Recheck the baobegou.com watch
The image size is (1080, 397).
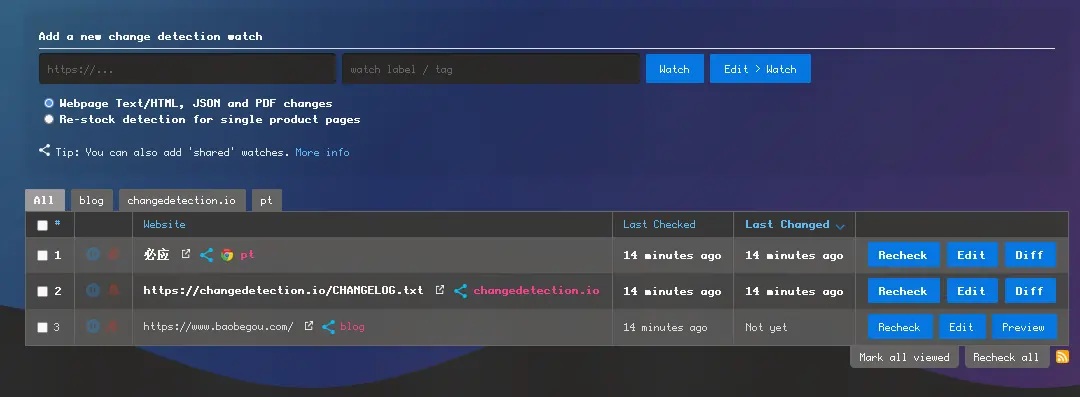(900, 327)
